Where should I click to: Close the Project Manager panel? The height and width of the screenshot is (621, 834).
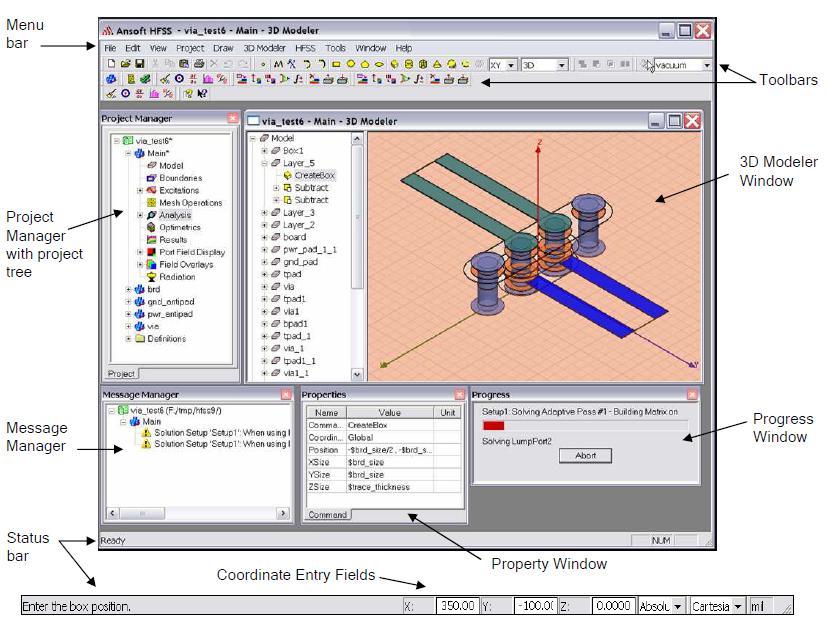pyautogui.click(x=232, y=118)
